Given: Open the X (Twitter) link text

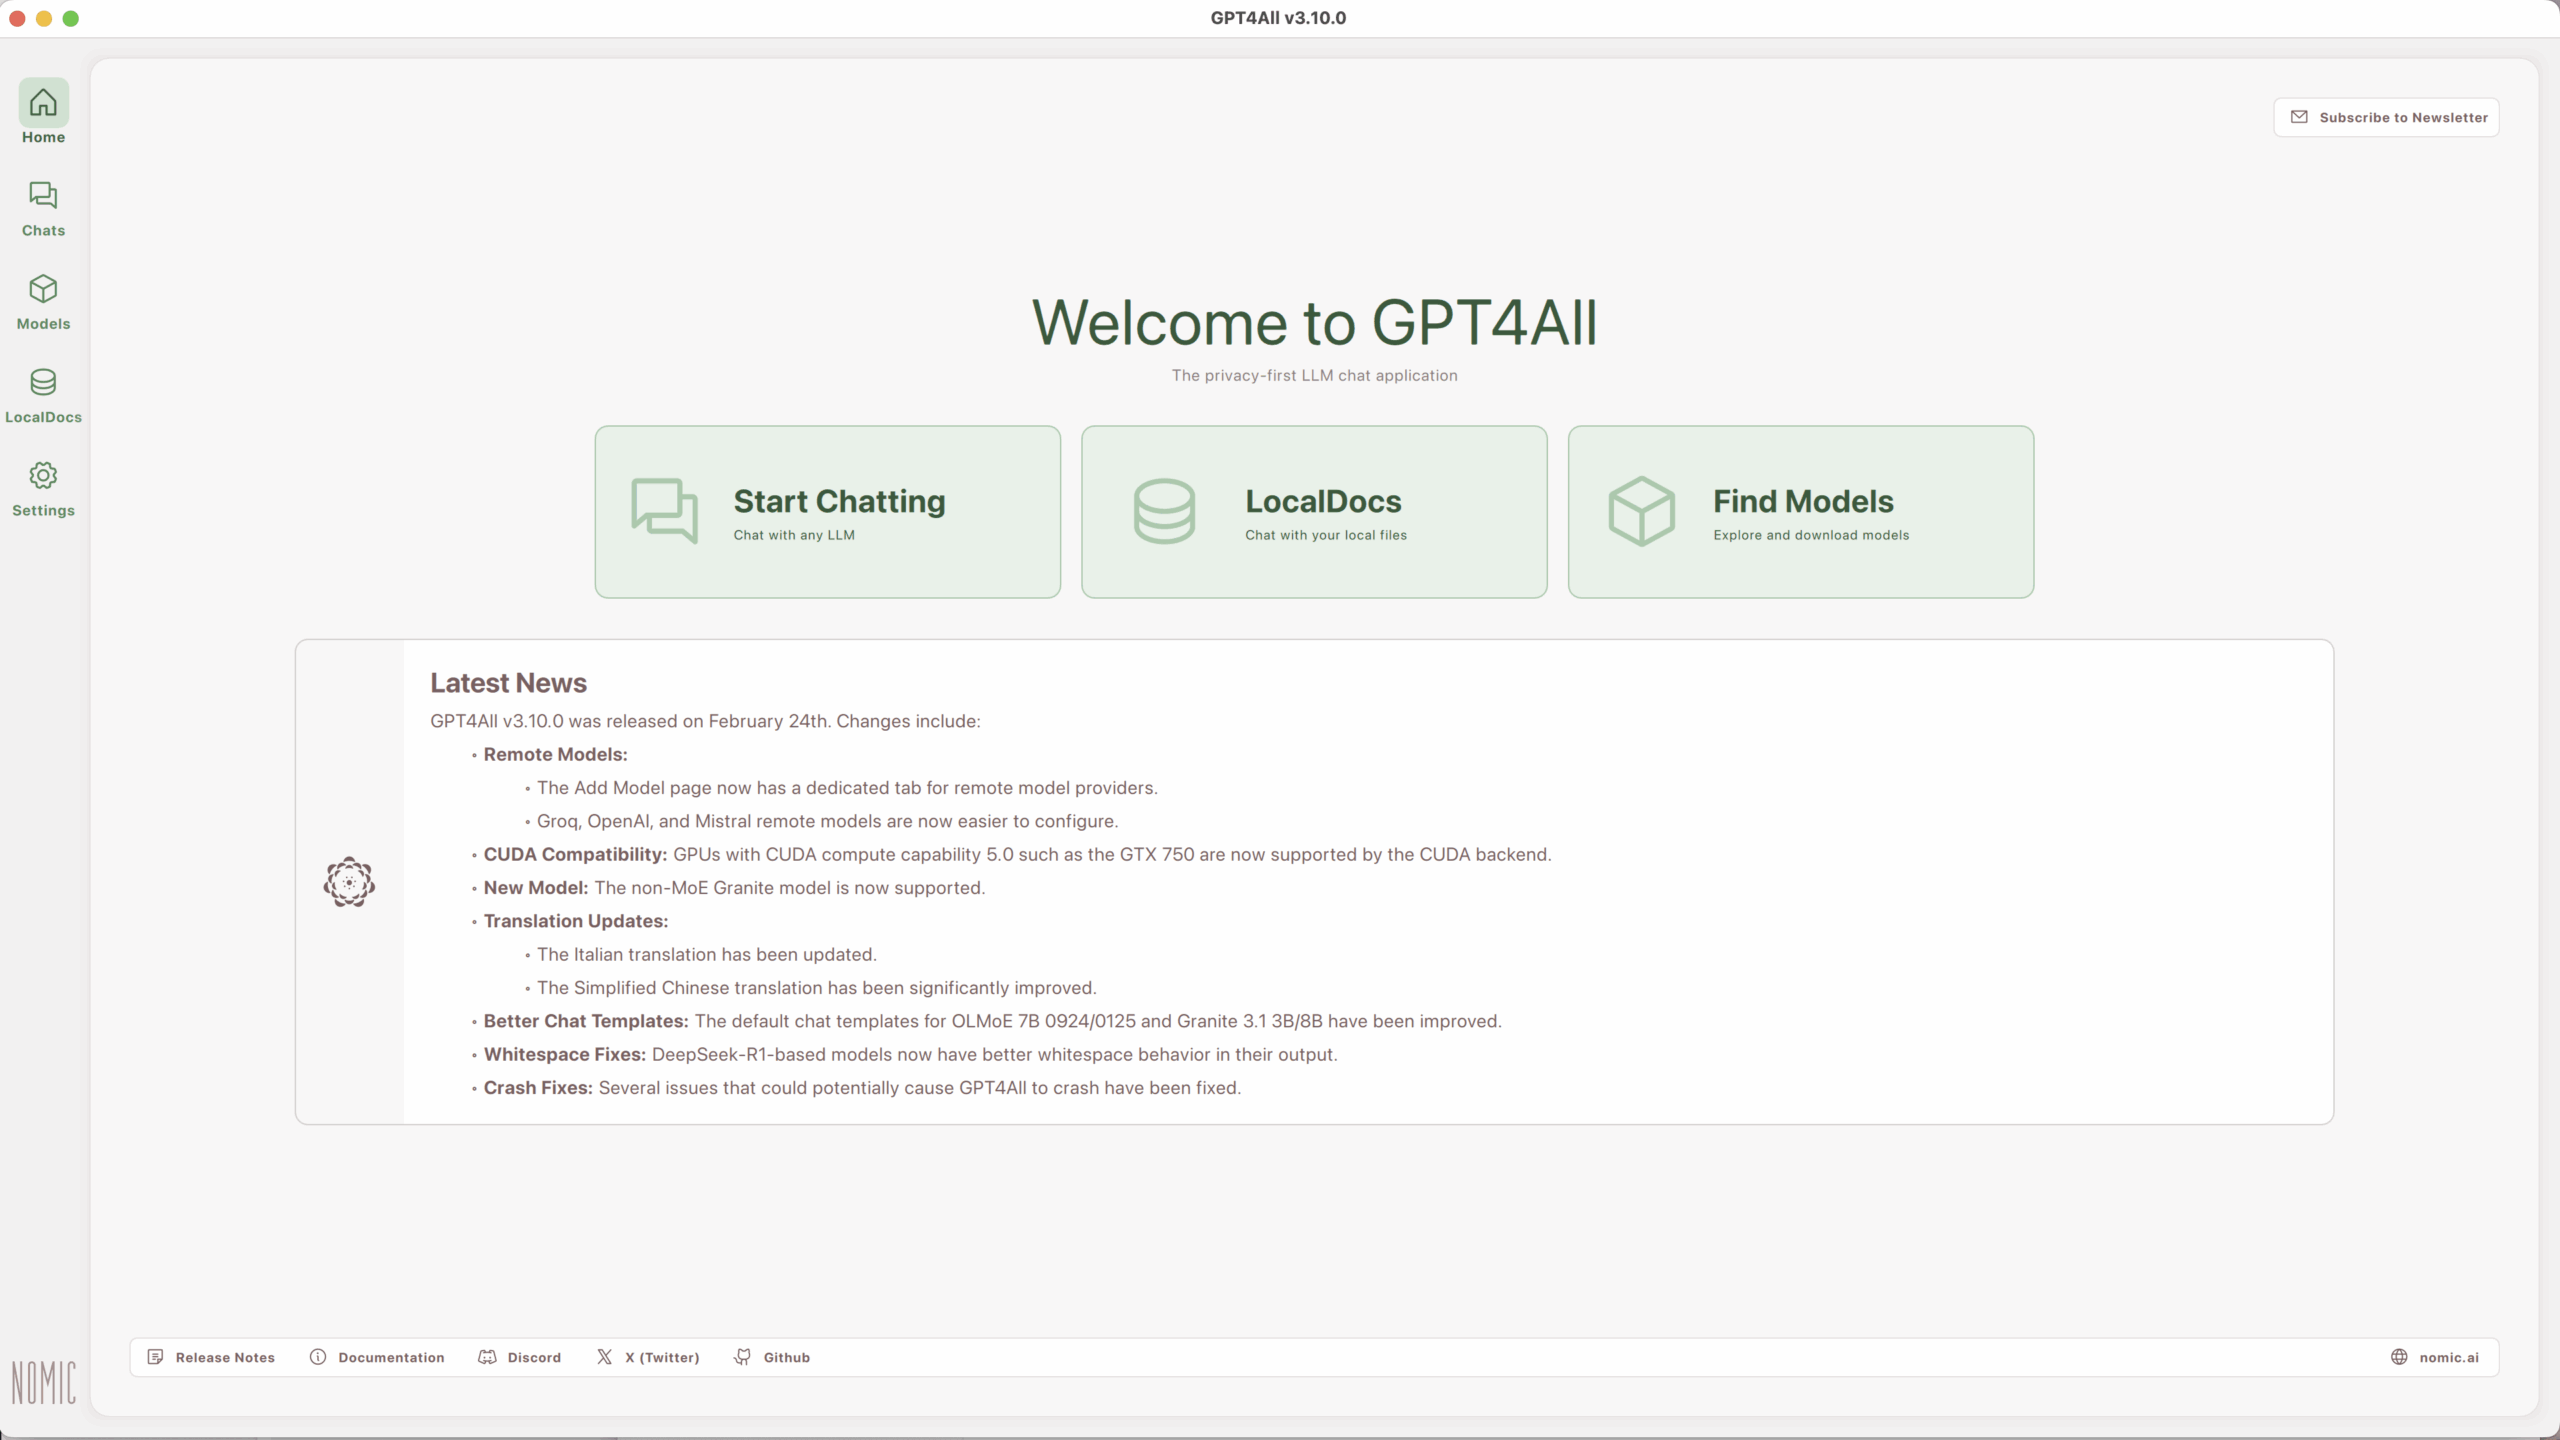Looking at the screenshot, I should 662,1357.
